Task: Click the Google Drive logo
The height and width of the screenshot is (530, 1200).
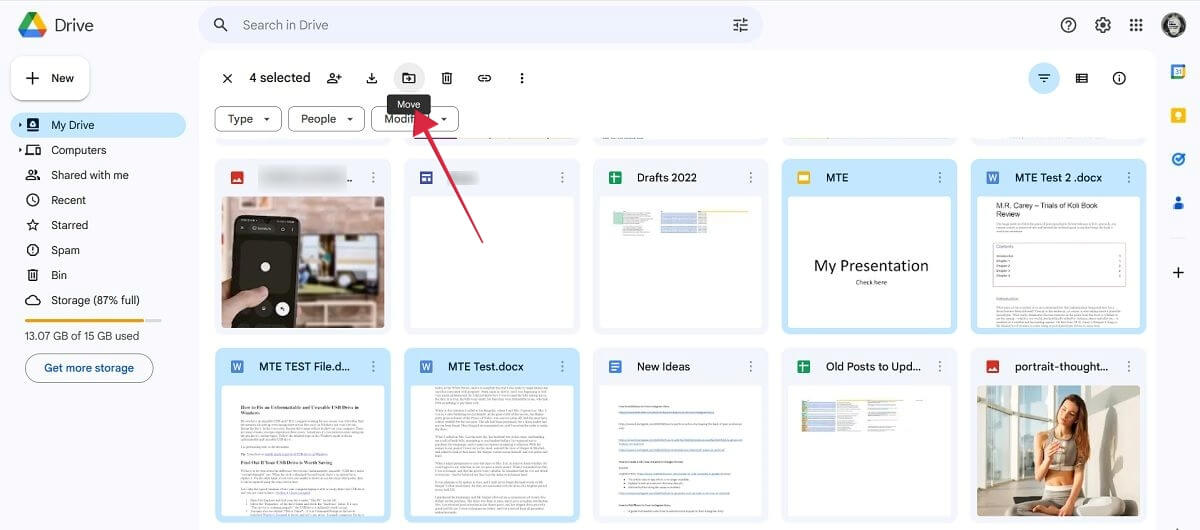Action: (x=34, y=25)
